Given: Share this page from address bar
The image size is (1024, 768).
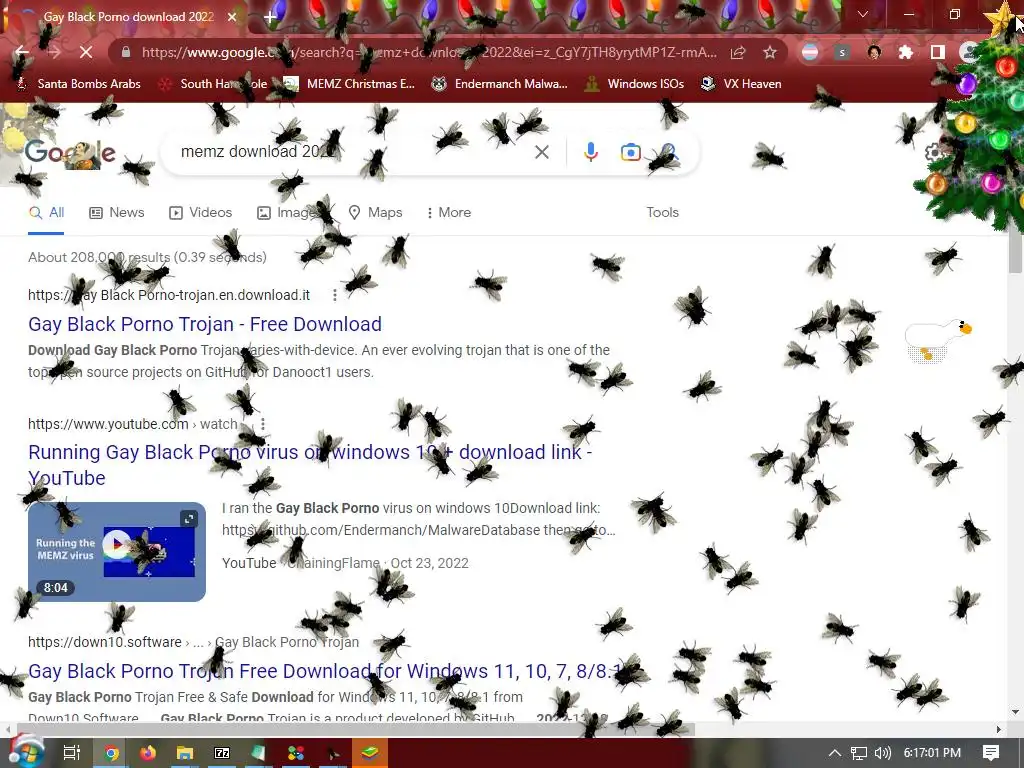Looking at the screenshot, I should (738, 52).
